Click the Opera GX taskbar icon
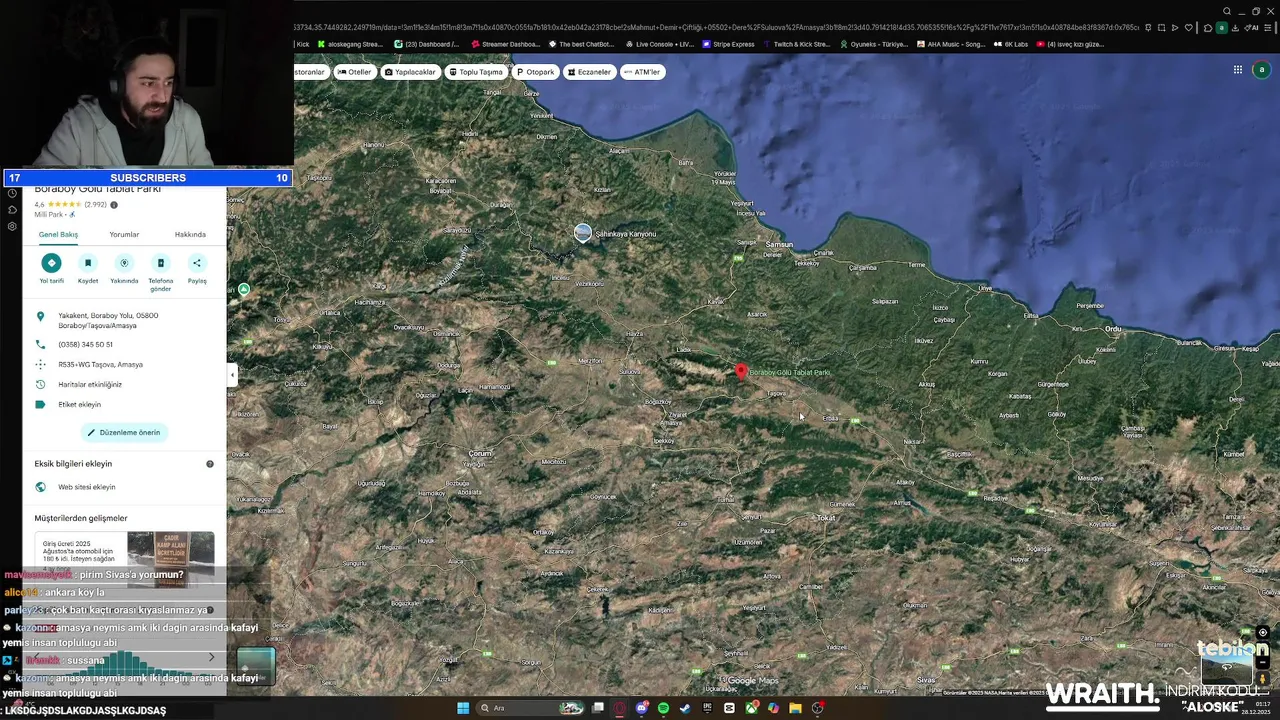Image resolution: width=1280 pixels, height=720 pixels. pyautogui.click(x=620, y=708)
